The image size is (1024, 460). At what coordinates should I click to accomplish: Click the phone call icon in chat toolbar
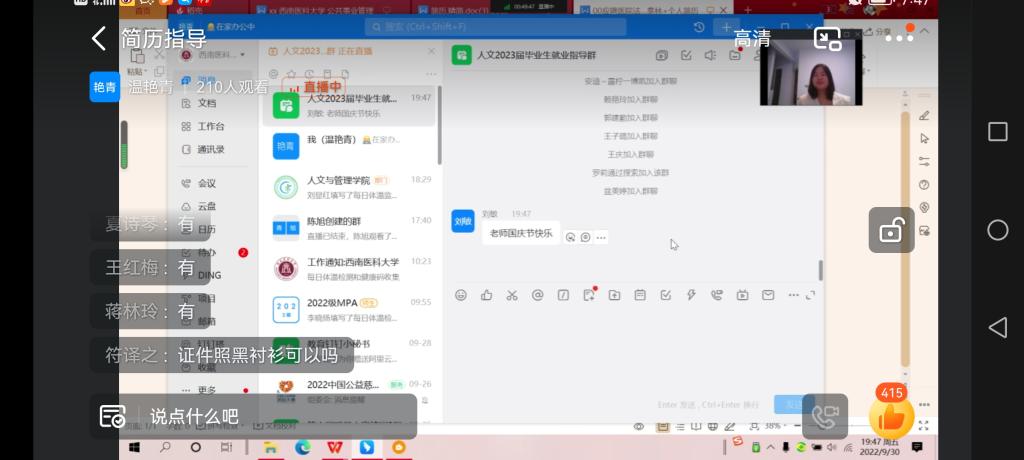click(x=716, y=295)
